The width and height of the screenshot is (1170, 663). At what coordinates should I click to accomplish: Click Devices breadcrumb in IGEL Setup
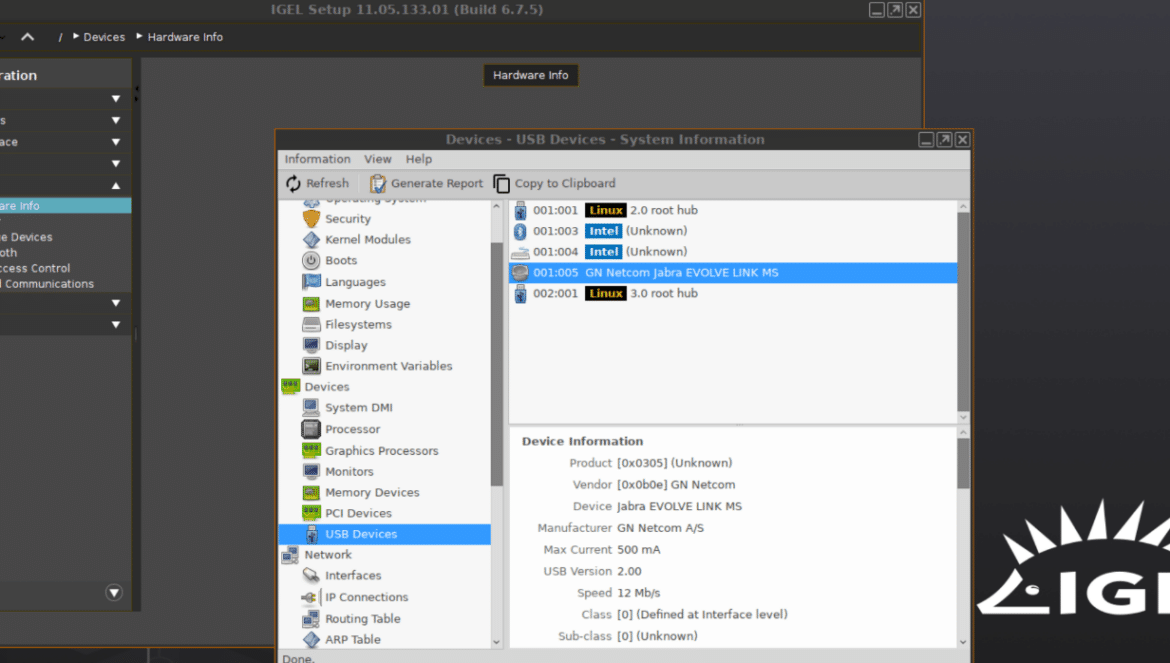(104, 37)
